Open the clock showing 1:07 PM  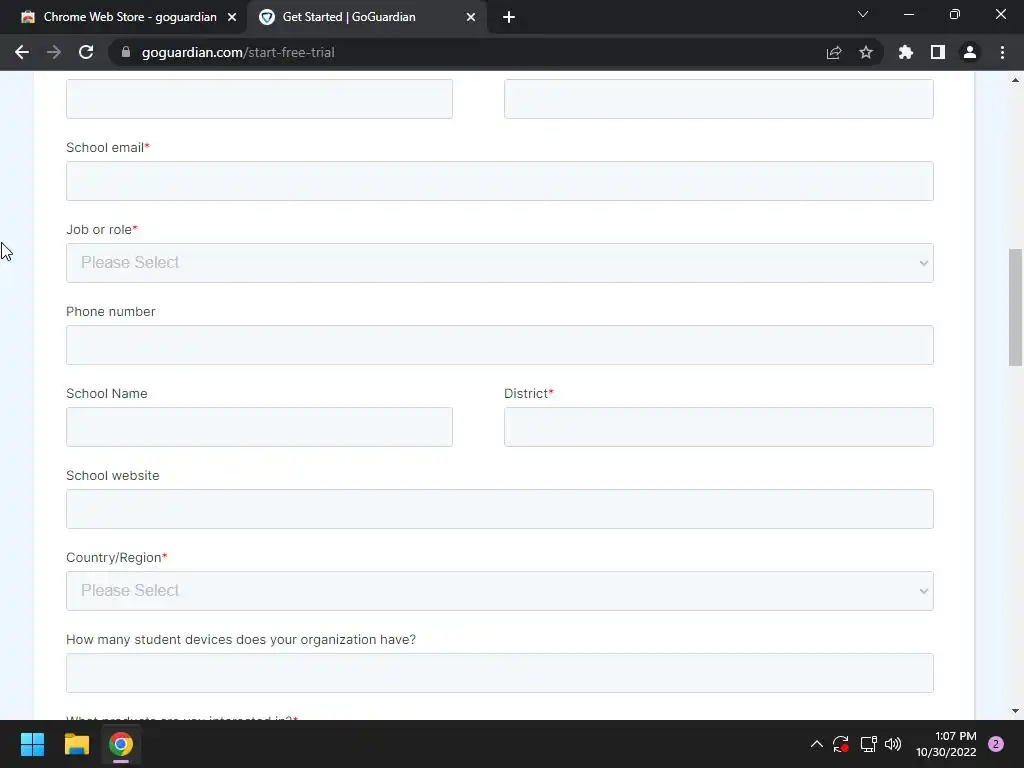tap(946, 744)
